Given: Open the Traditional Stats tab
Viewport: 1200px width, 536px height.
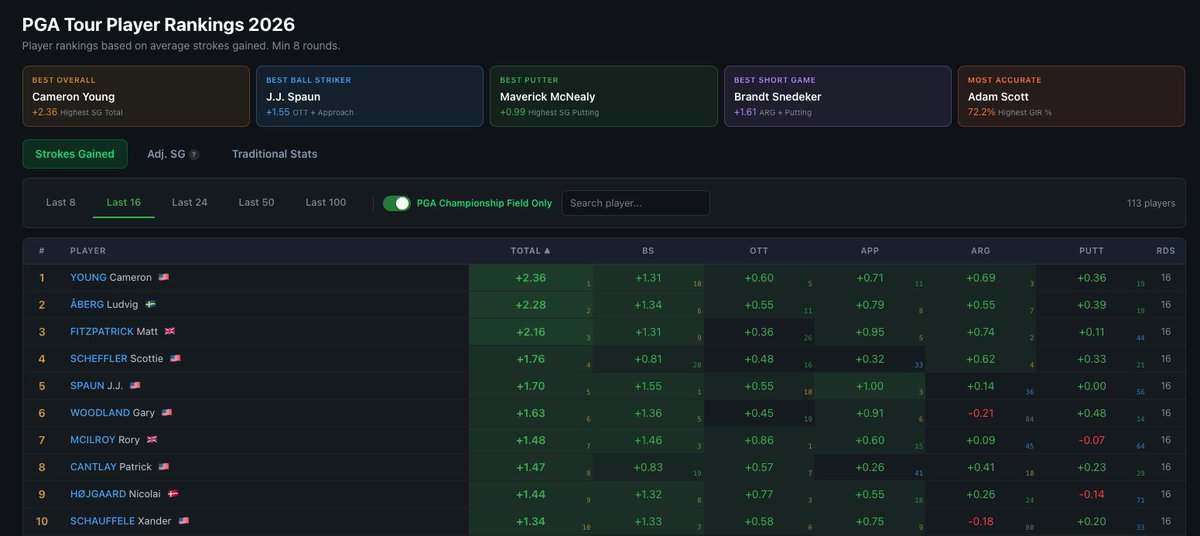Looking at the screenshot, I should pyautogui.click(x=275, y=154).
